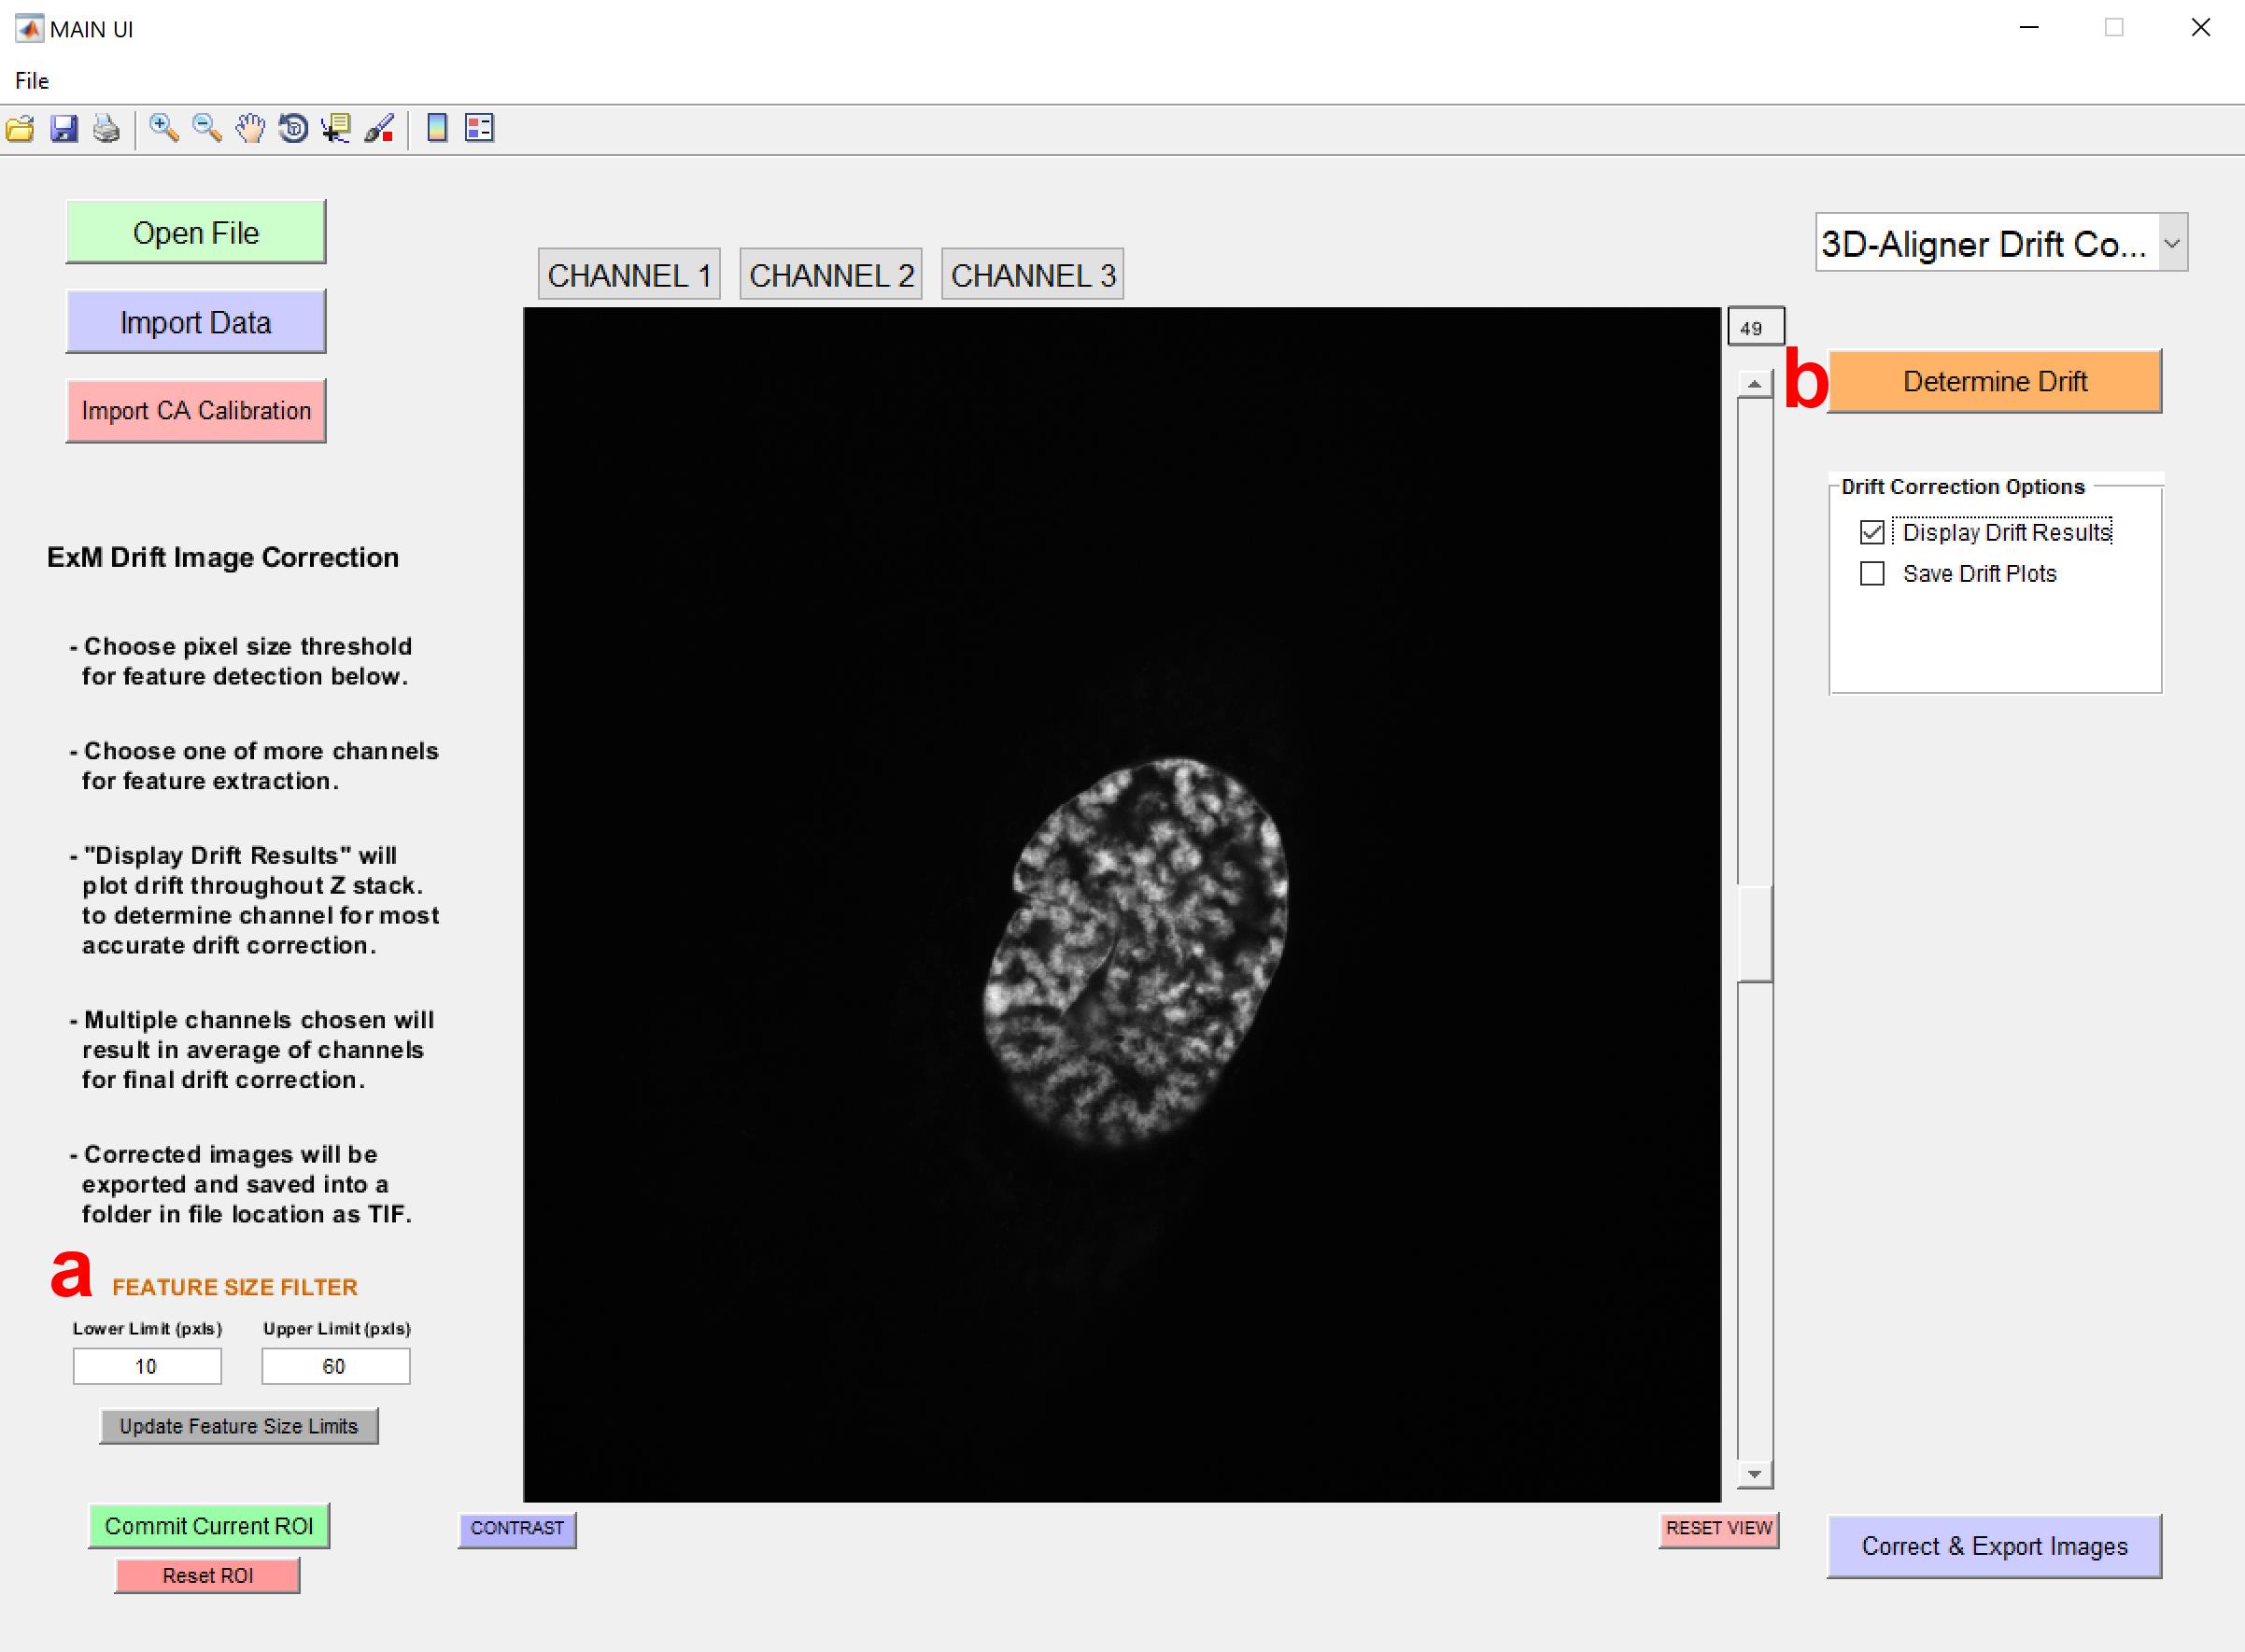Click the Insert Legend icon

point(480,128)
